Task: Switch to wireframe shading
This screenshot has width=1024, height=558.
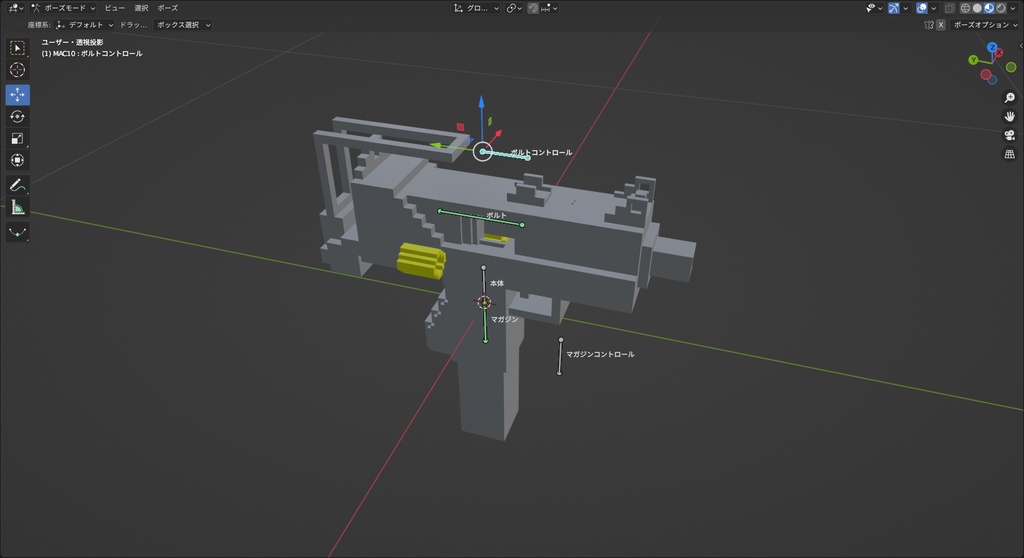Action: tap(965, 8)
